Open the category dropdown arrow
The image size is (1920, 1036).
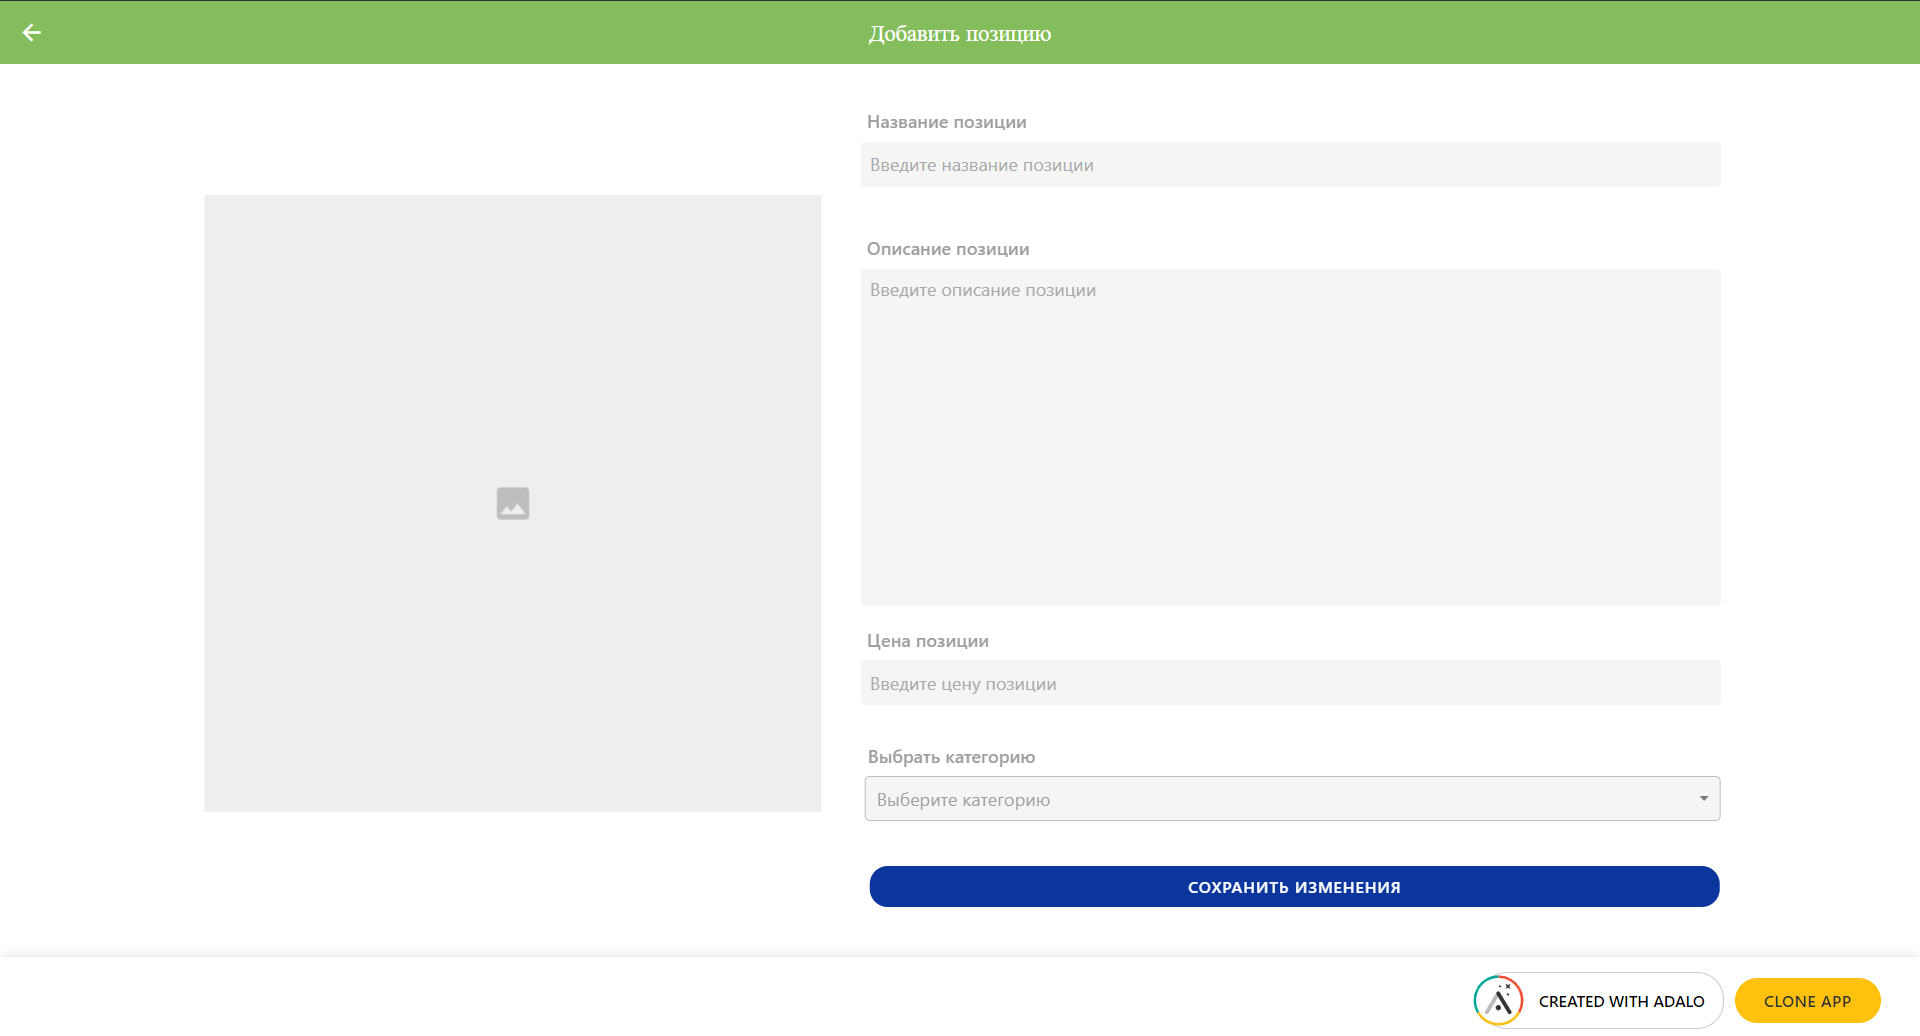coord(1703,798)
